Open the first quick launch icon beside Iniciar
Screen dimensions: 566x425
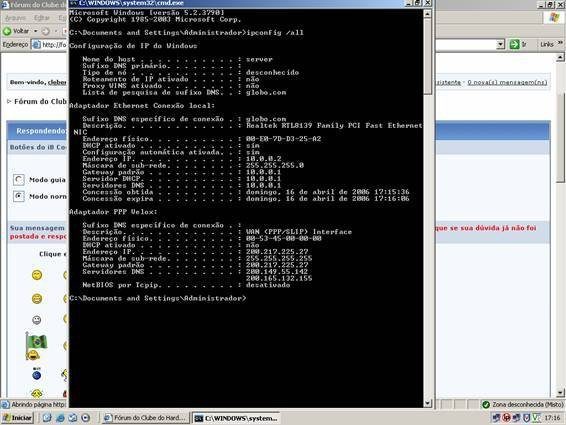click(47, 418)
